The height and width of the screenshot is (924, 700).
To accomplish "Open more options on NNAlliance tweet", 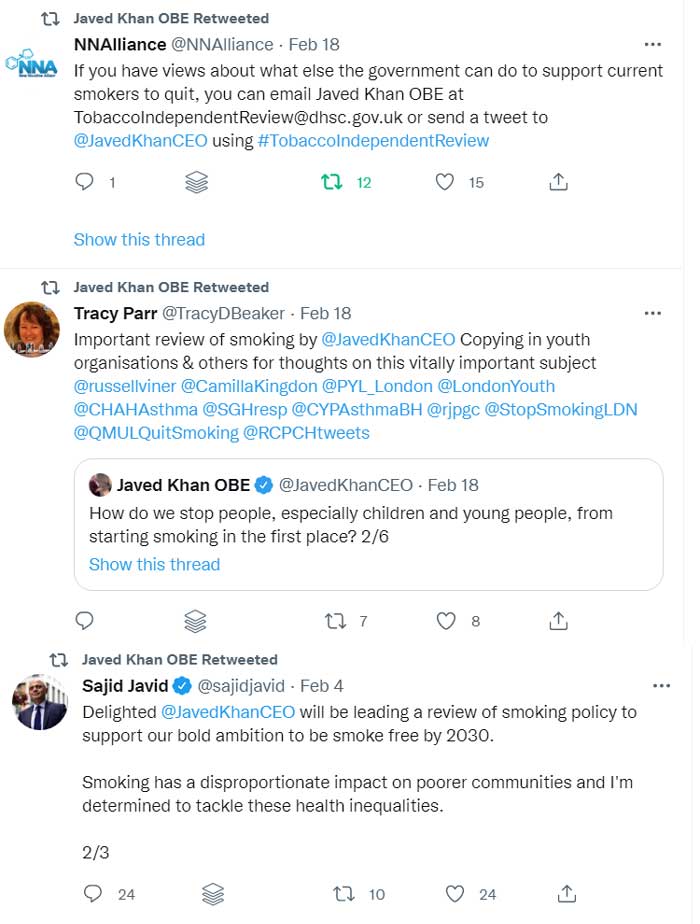I will [653, 44].
